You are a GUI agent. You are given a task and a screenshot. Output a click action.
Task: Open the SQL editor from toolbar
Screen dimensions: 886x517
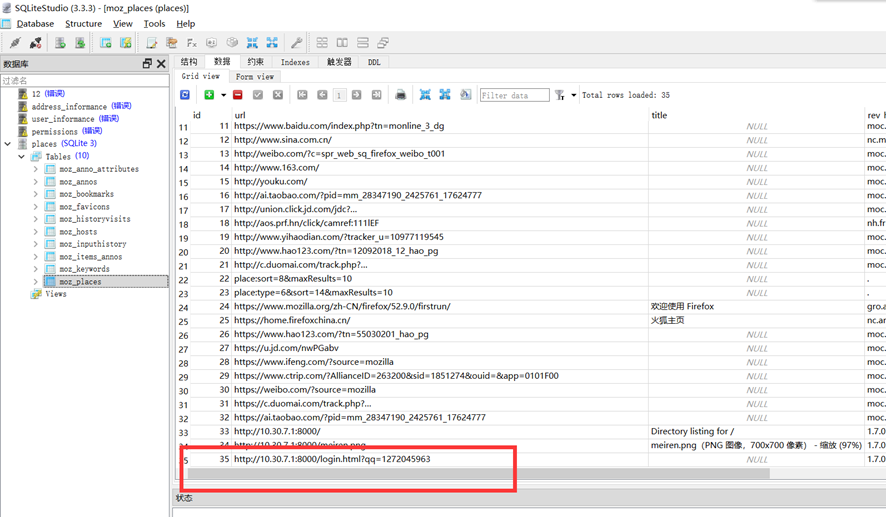tap(151, 43)
